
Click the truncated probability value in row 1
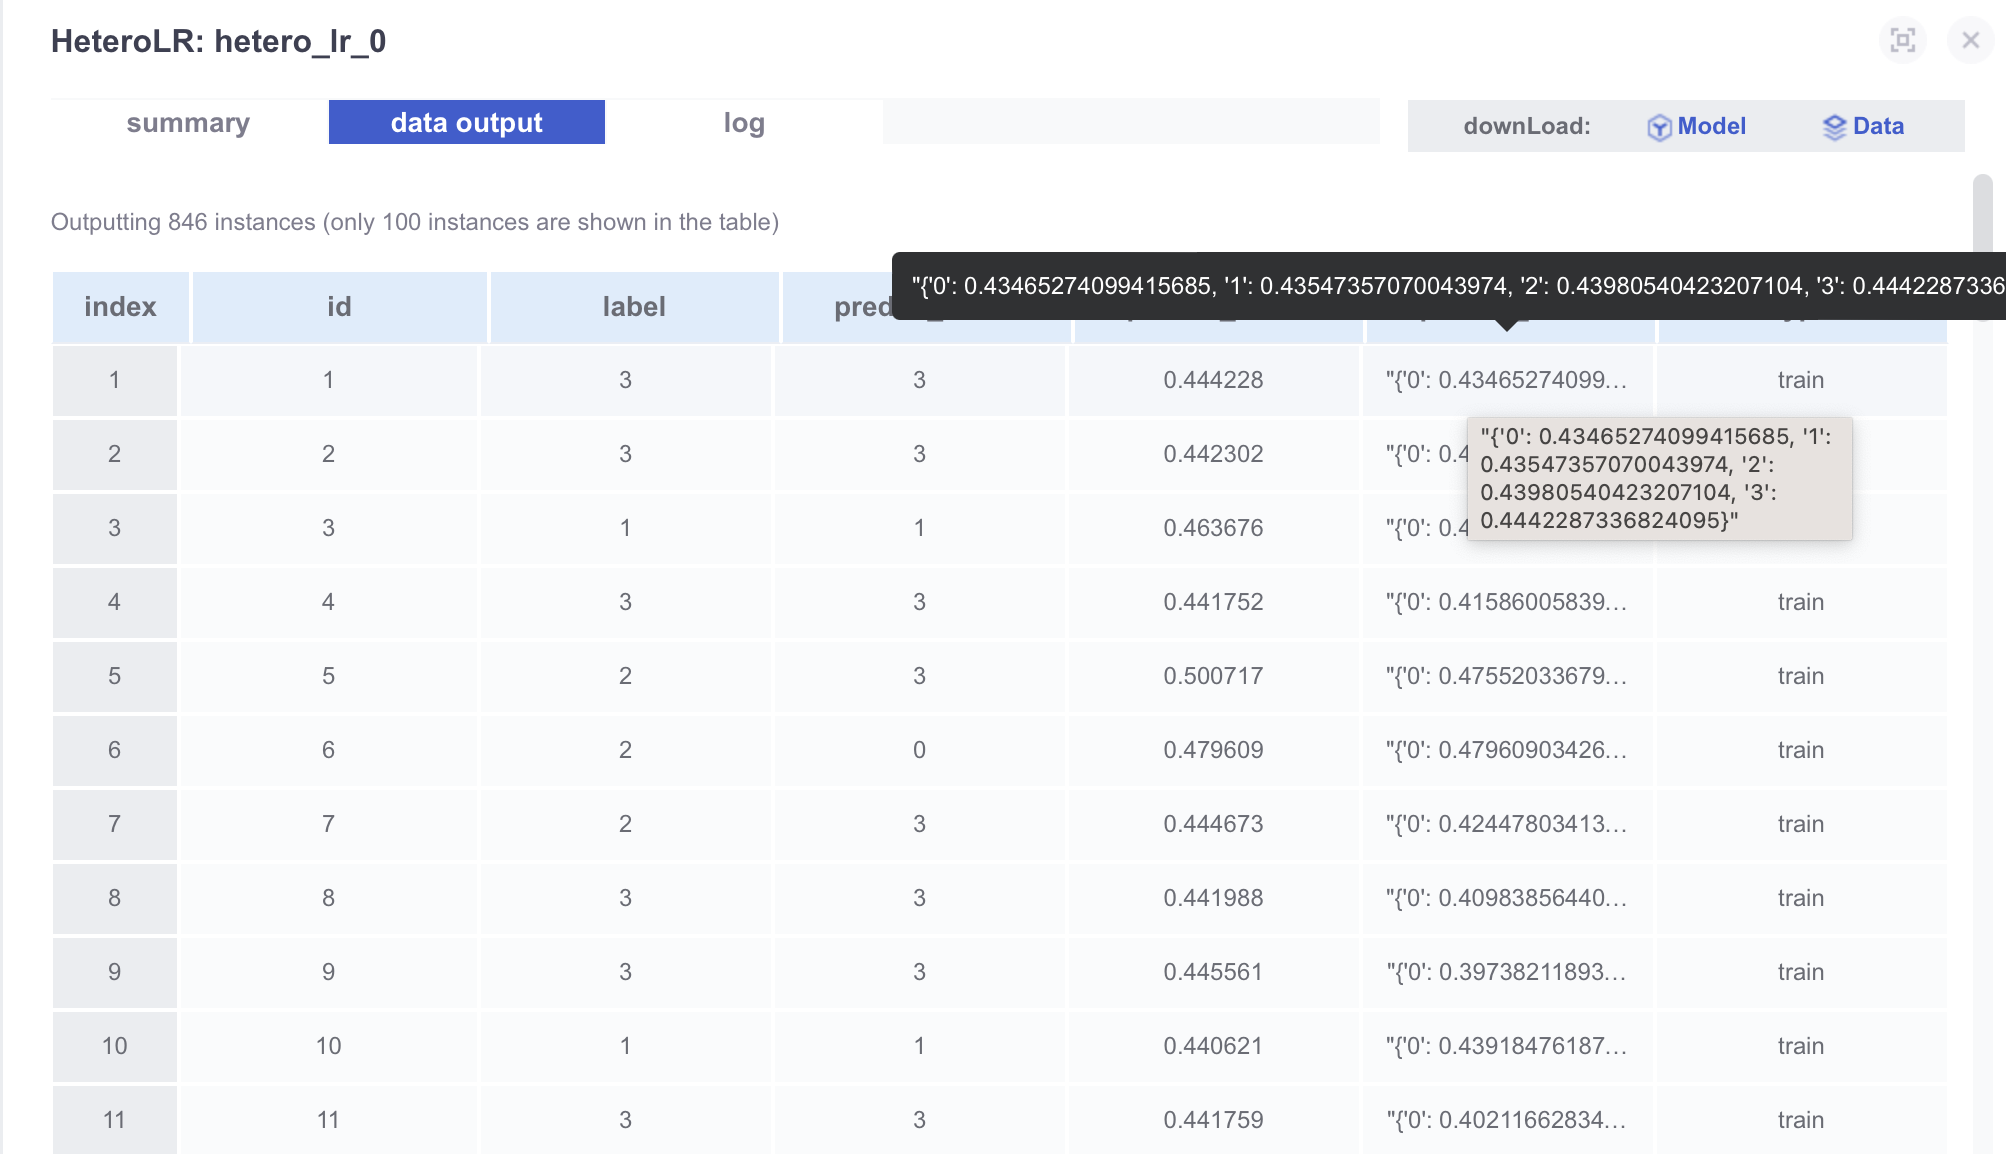tap(1508, 380)
